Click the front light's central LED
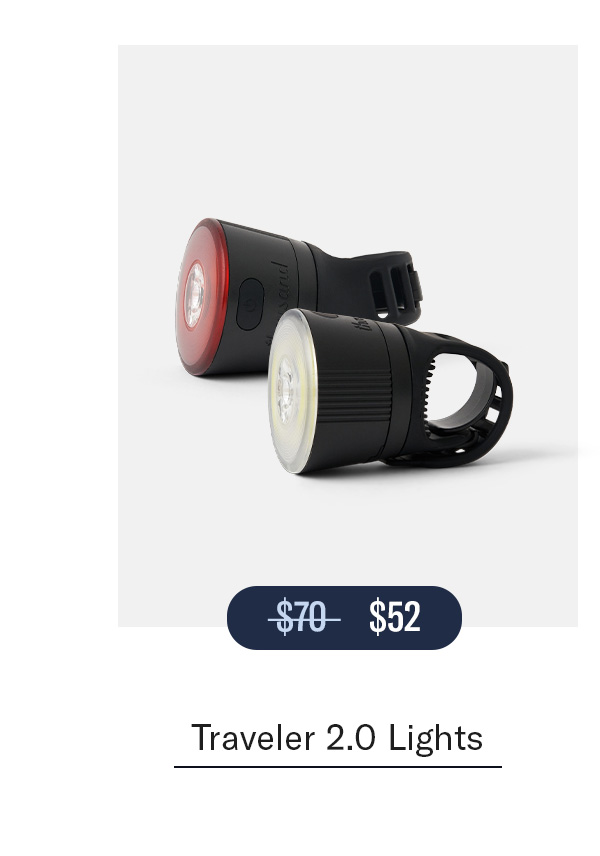 pos(285,391)
